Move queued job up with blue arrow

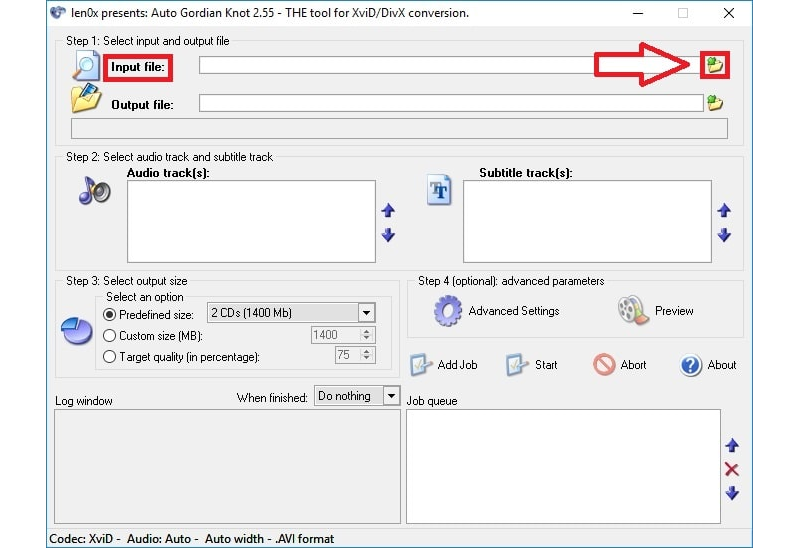(x=732, y=445)
